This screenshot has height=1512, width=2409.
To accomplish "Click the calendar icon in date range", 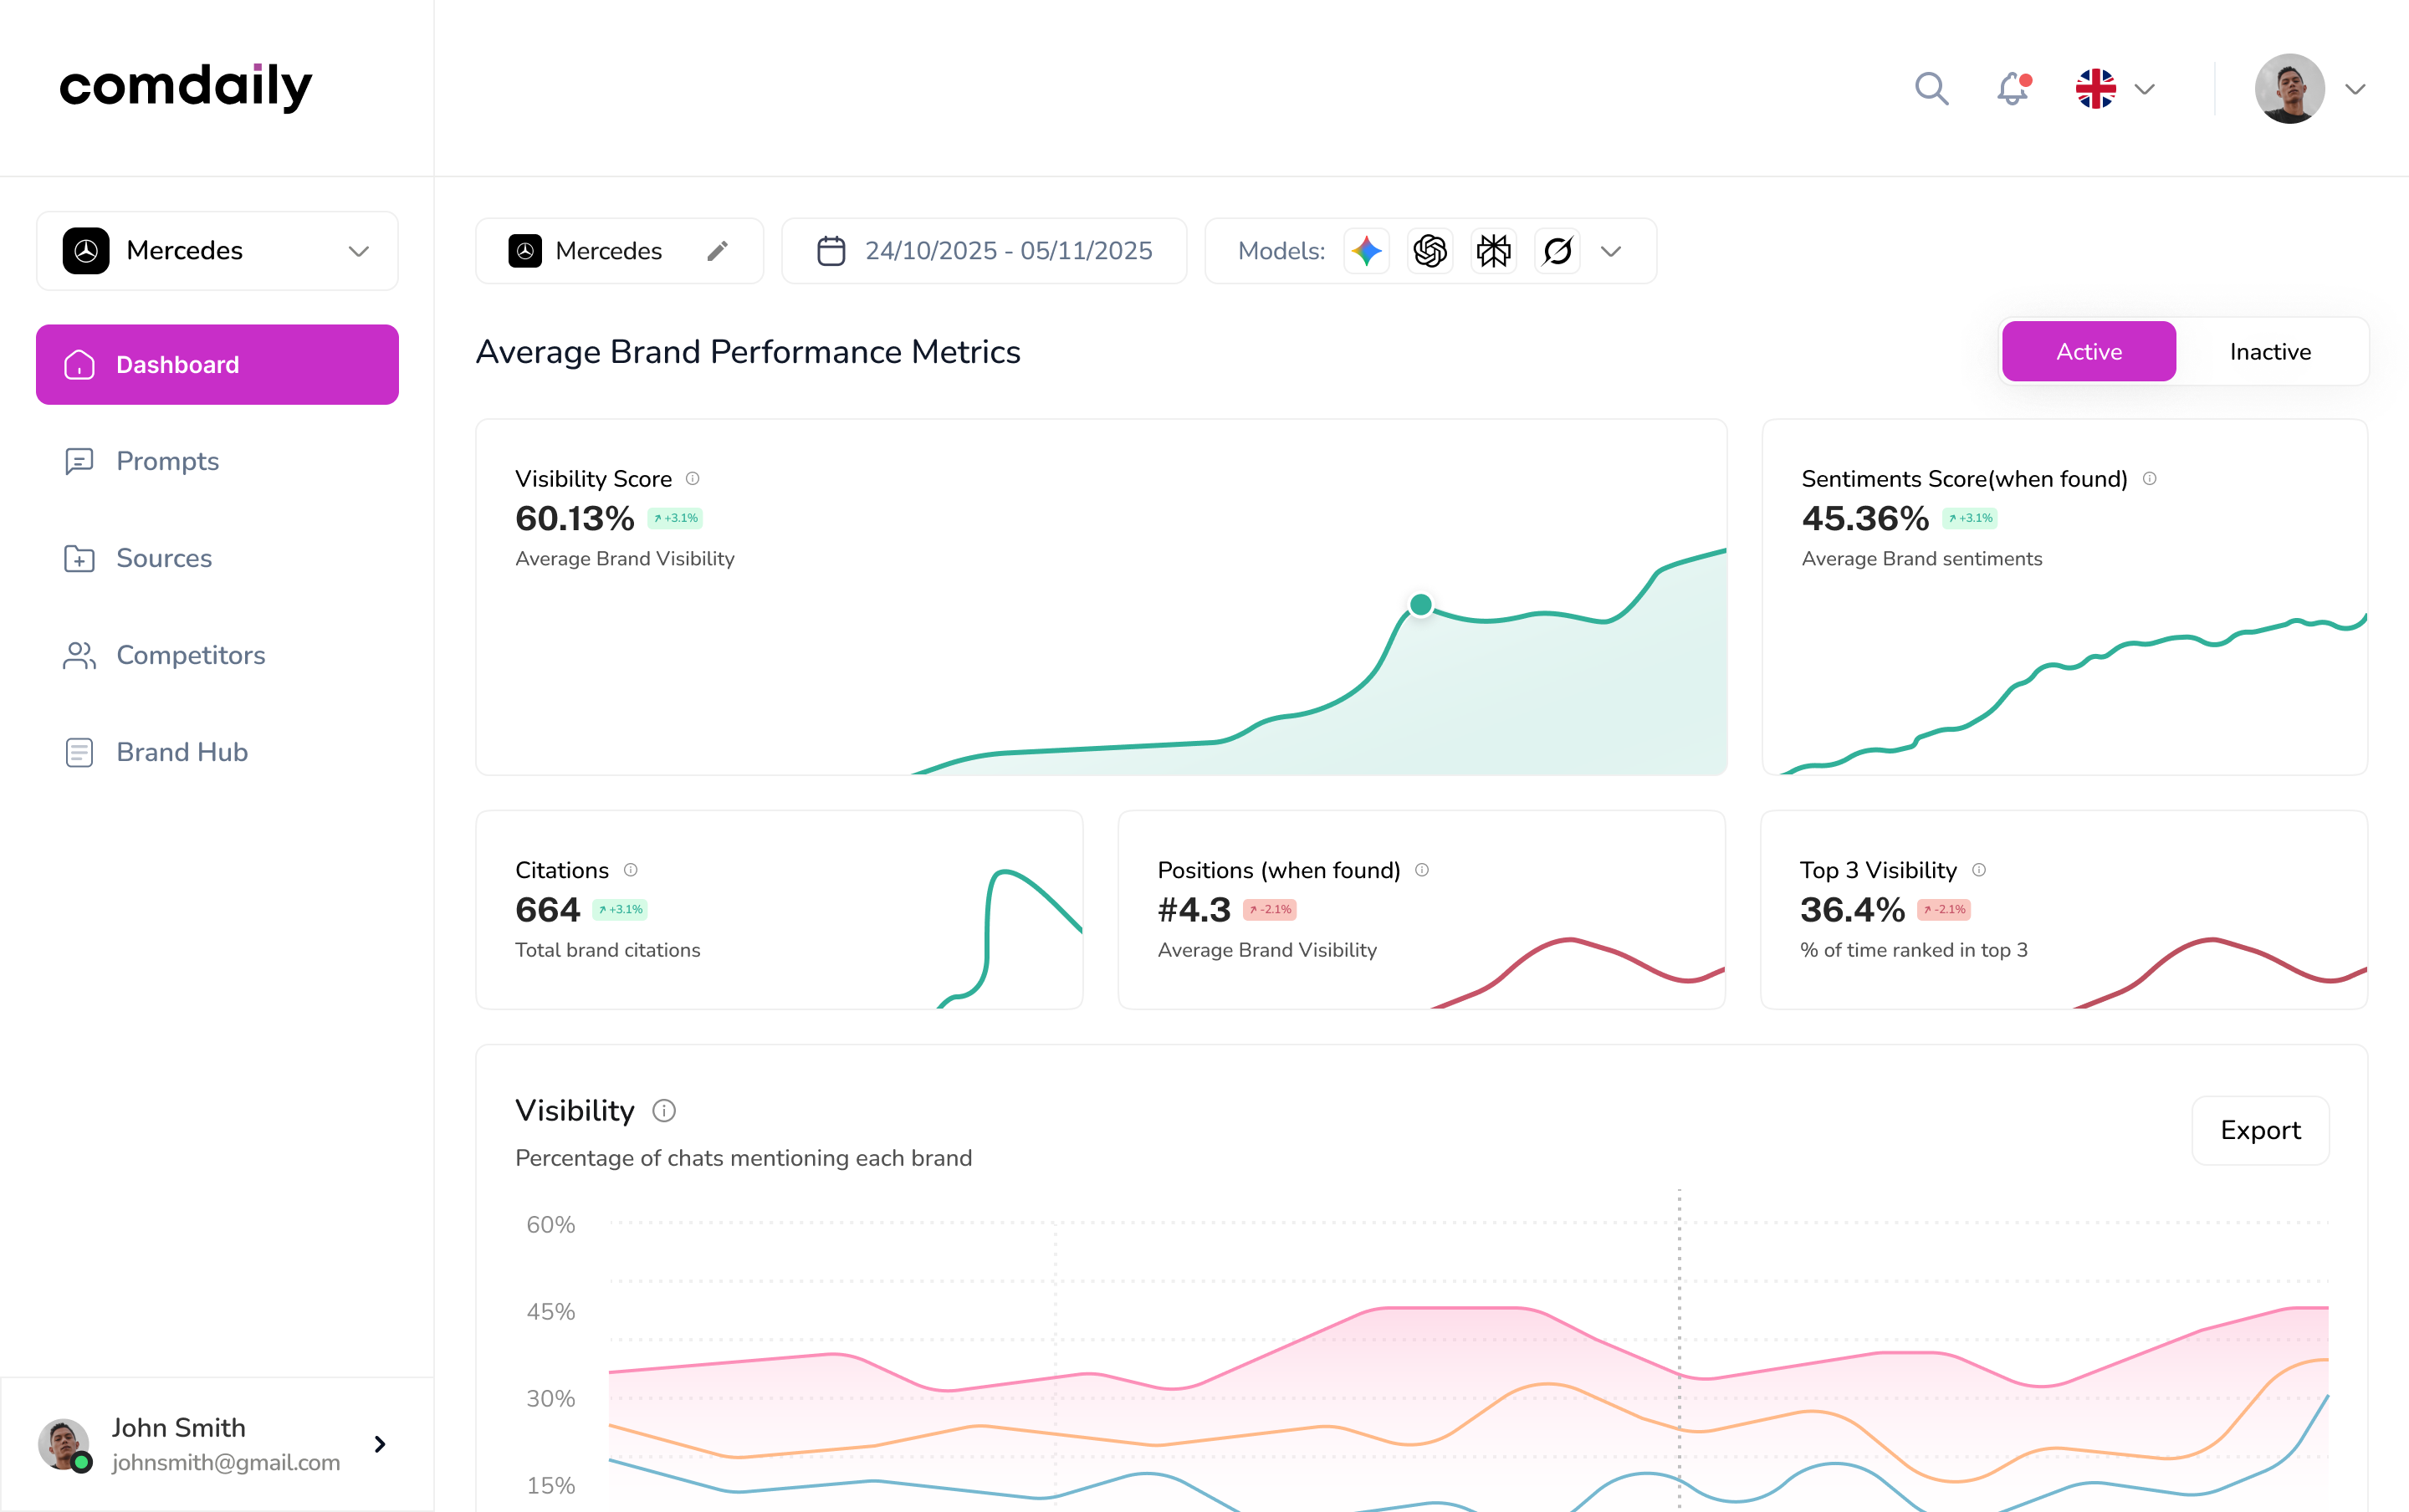I will (x=831, y=251).
